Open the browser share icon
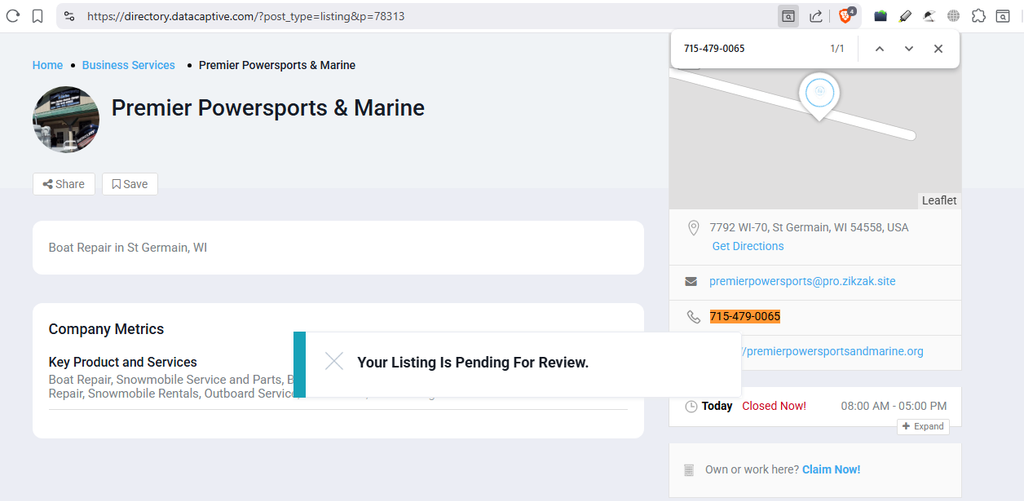The width and height of the screenshot is (1024, 501). 816,16
